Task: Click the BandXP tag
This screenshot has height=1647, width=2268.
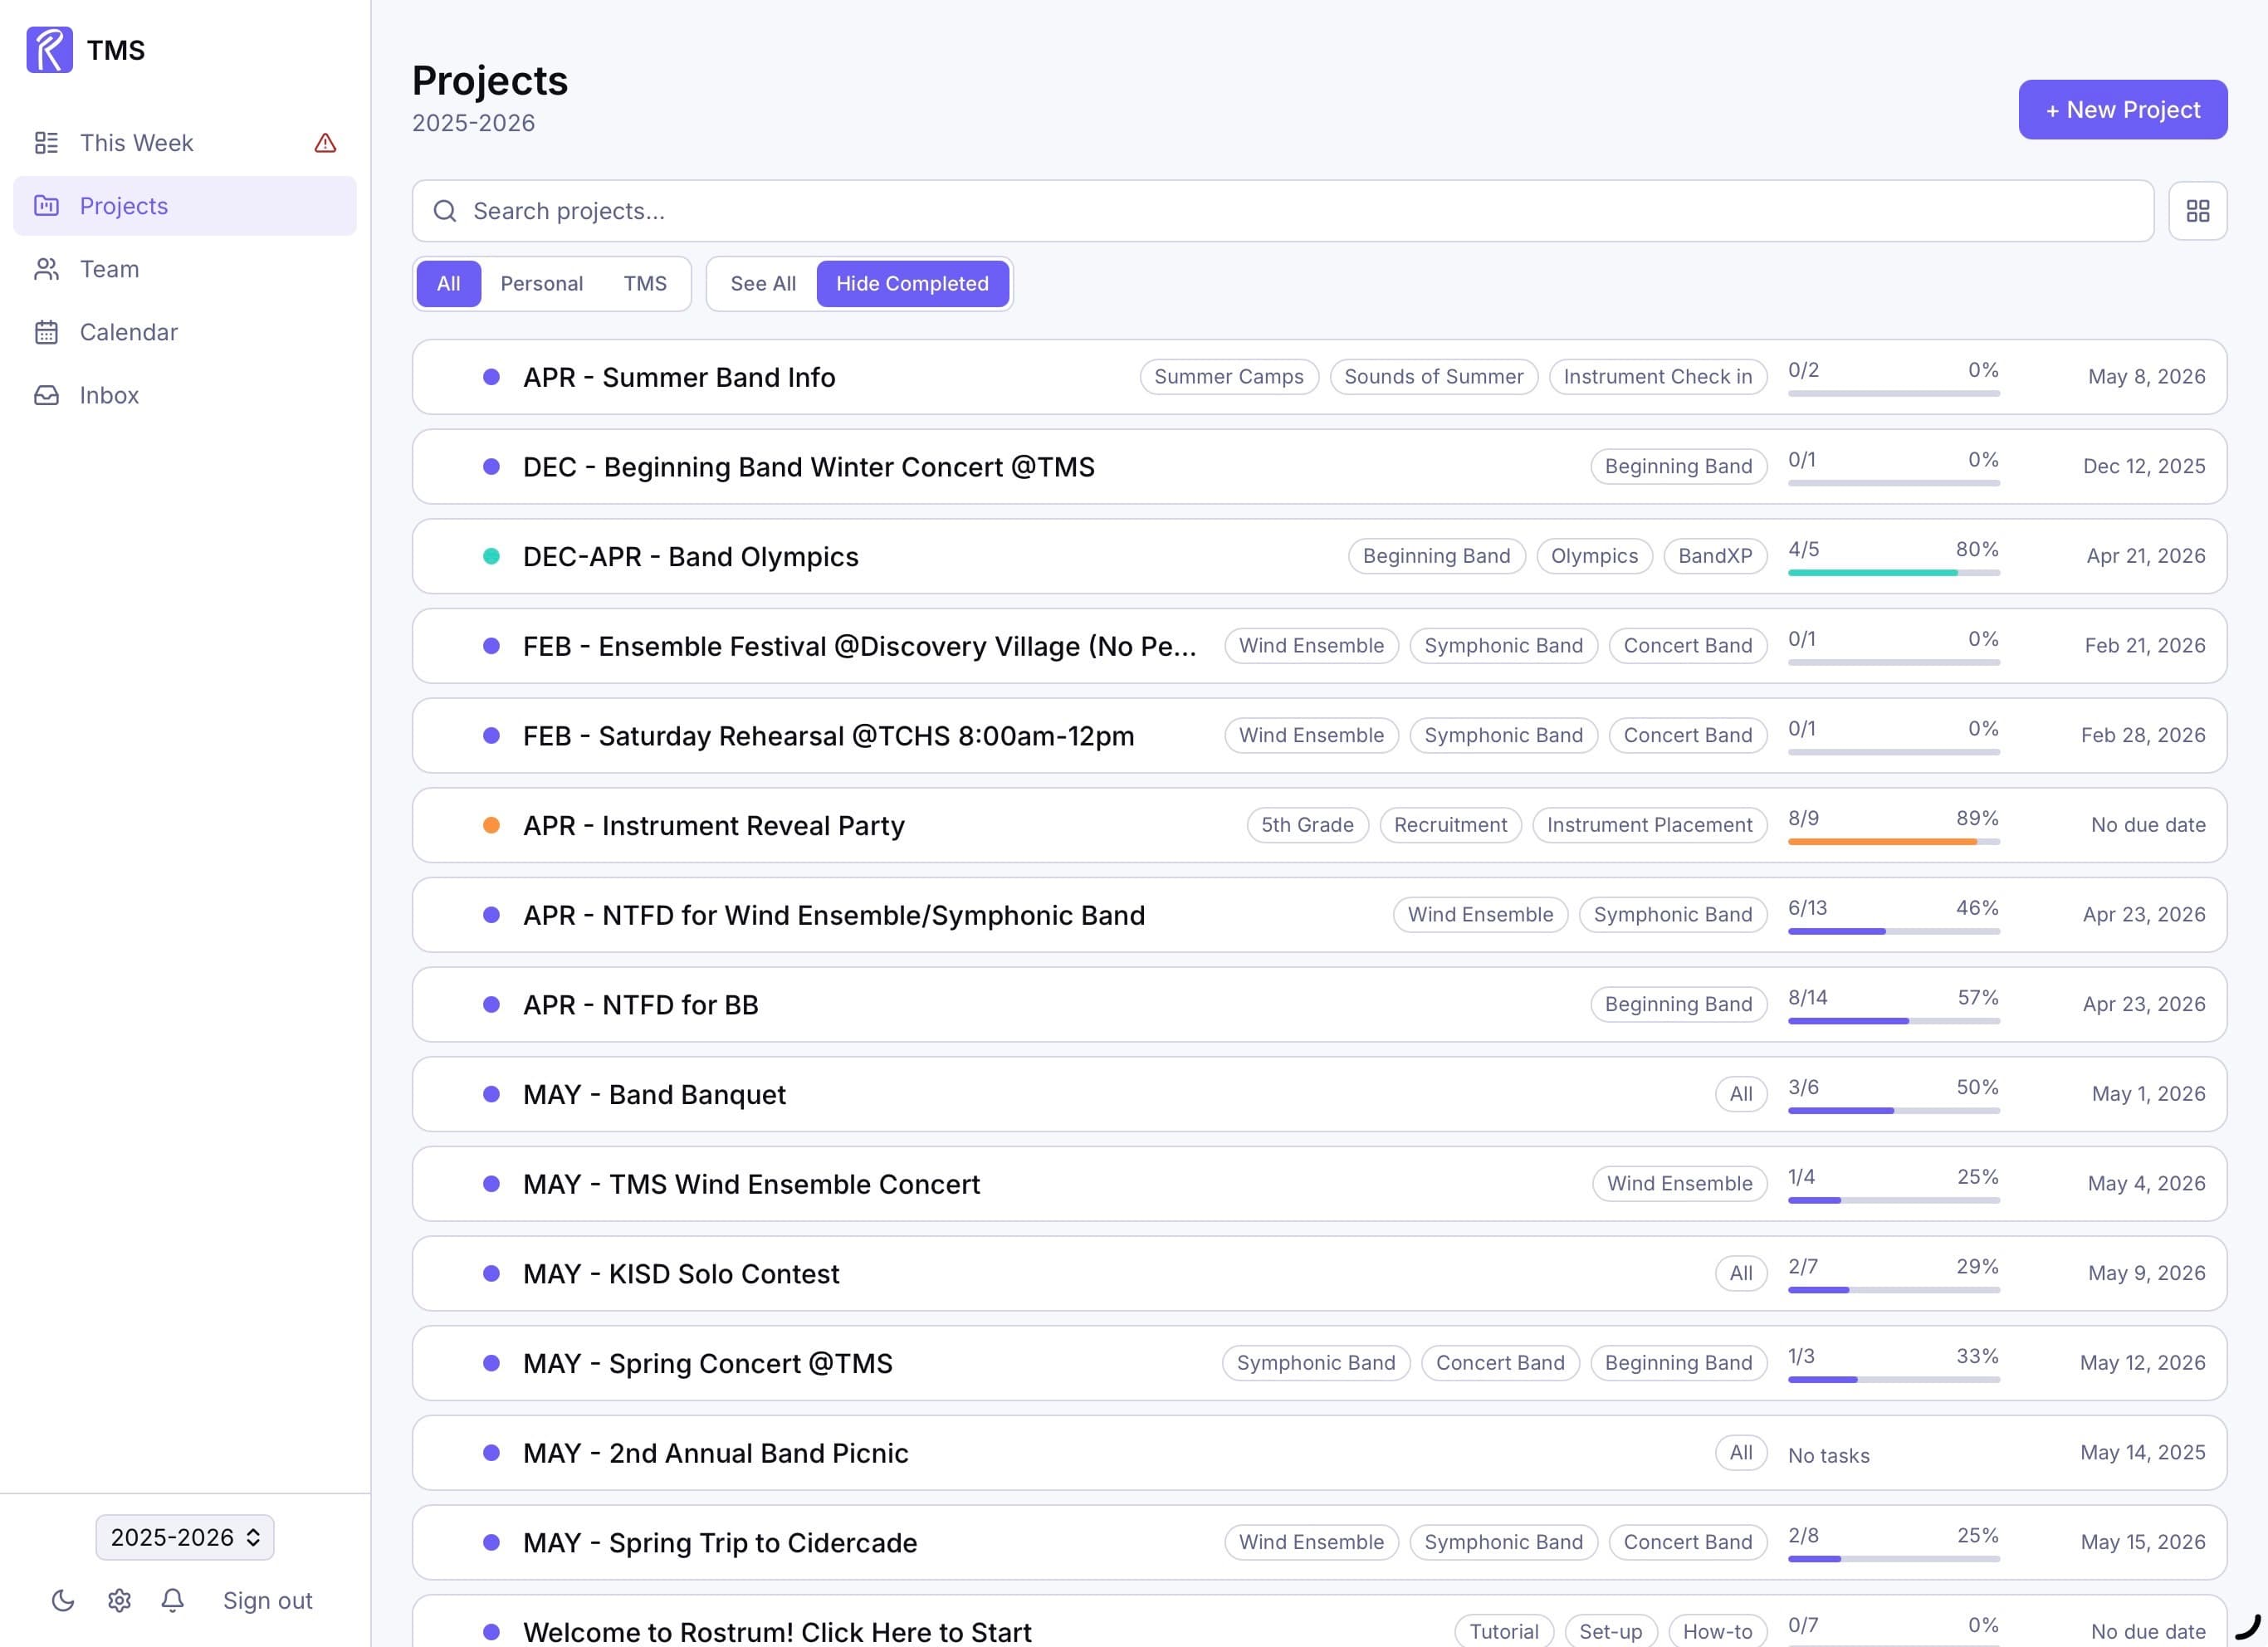Action: pos(1715,556)
